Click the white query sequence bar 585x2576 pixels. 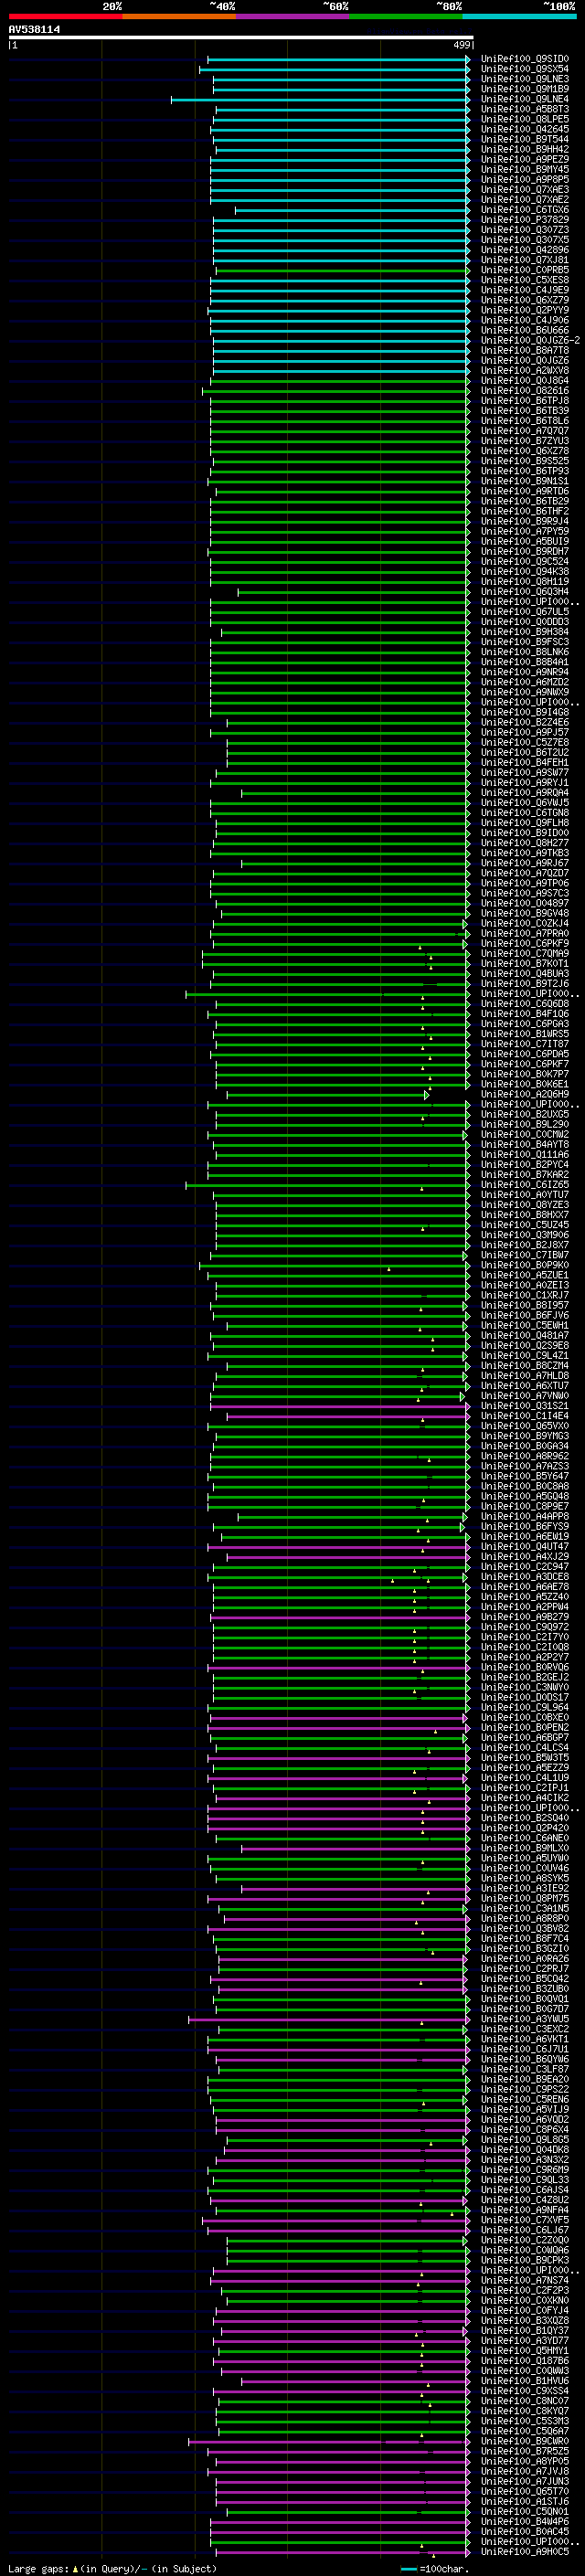(241, 38)
